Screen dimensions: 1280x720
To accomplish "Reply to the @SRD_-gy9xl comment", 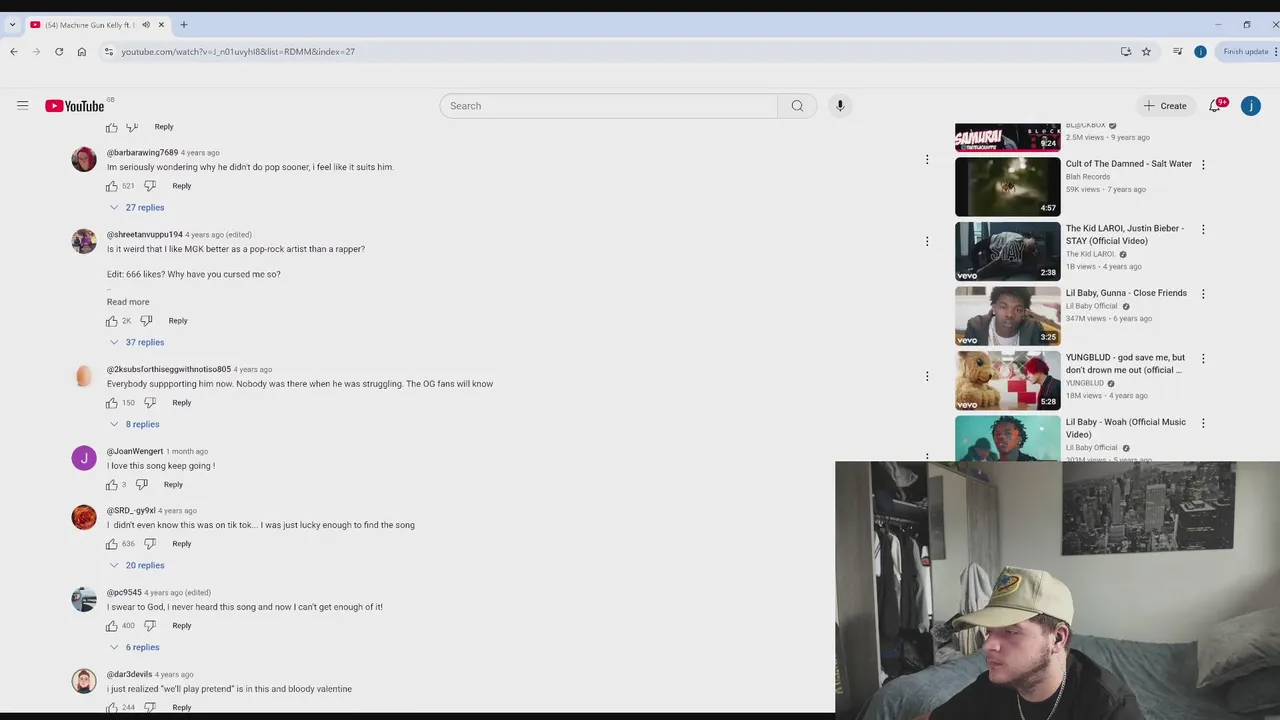I will click(182, 544).
